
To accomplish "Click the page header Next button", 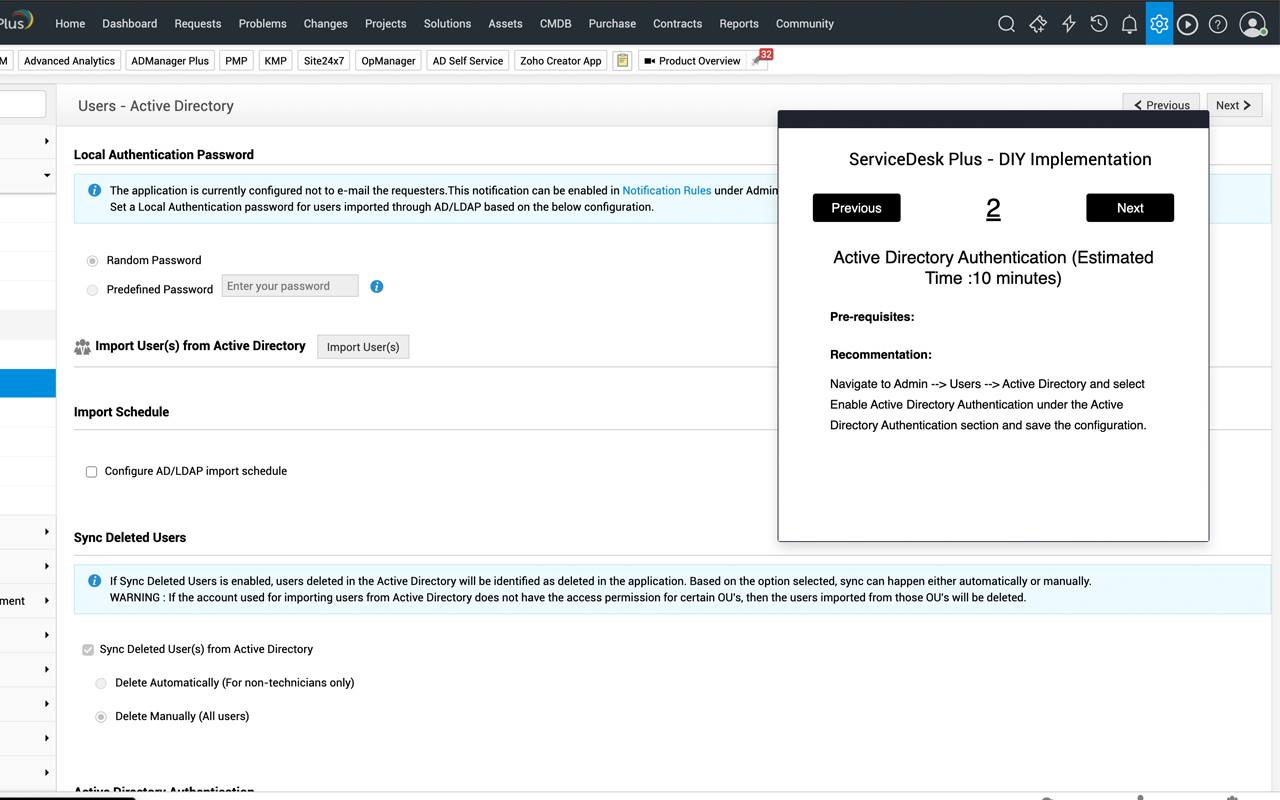I will point(1234,105).
